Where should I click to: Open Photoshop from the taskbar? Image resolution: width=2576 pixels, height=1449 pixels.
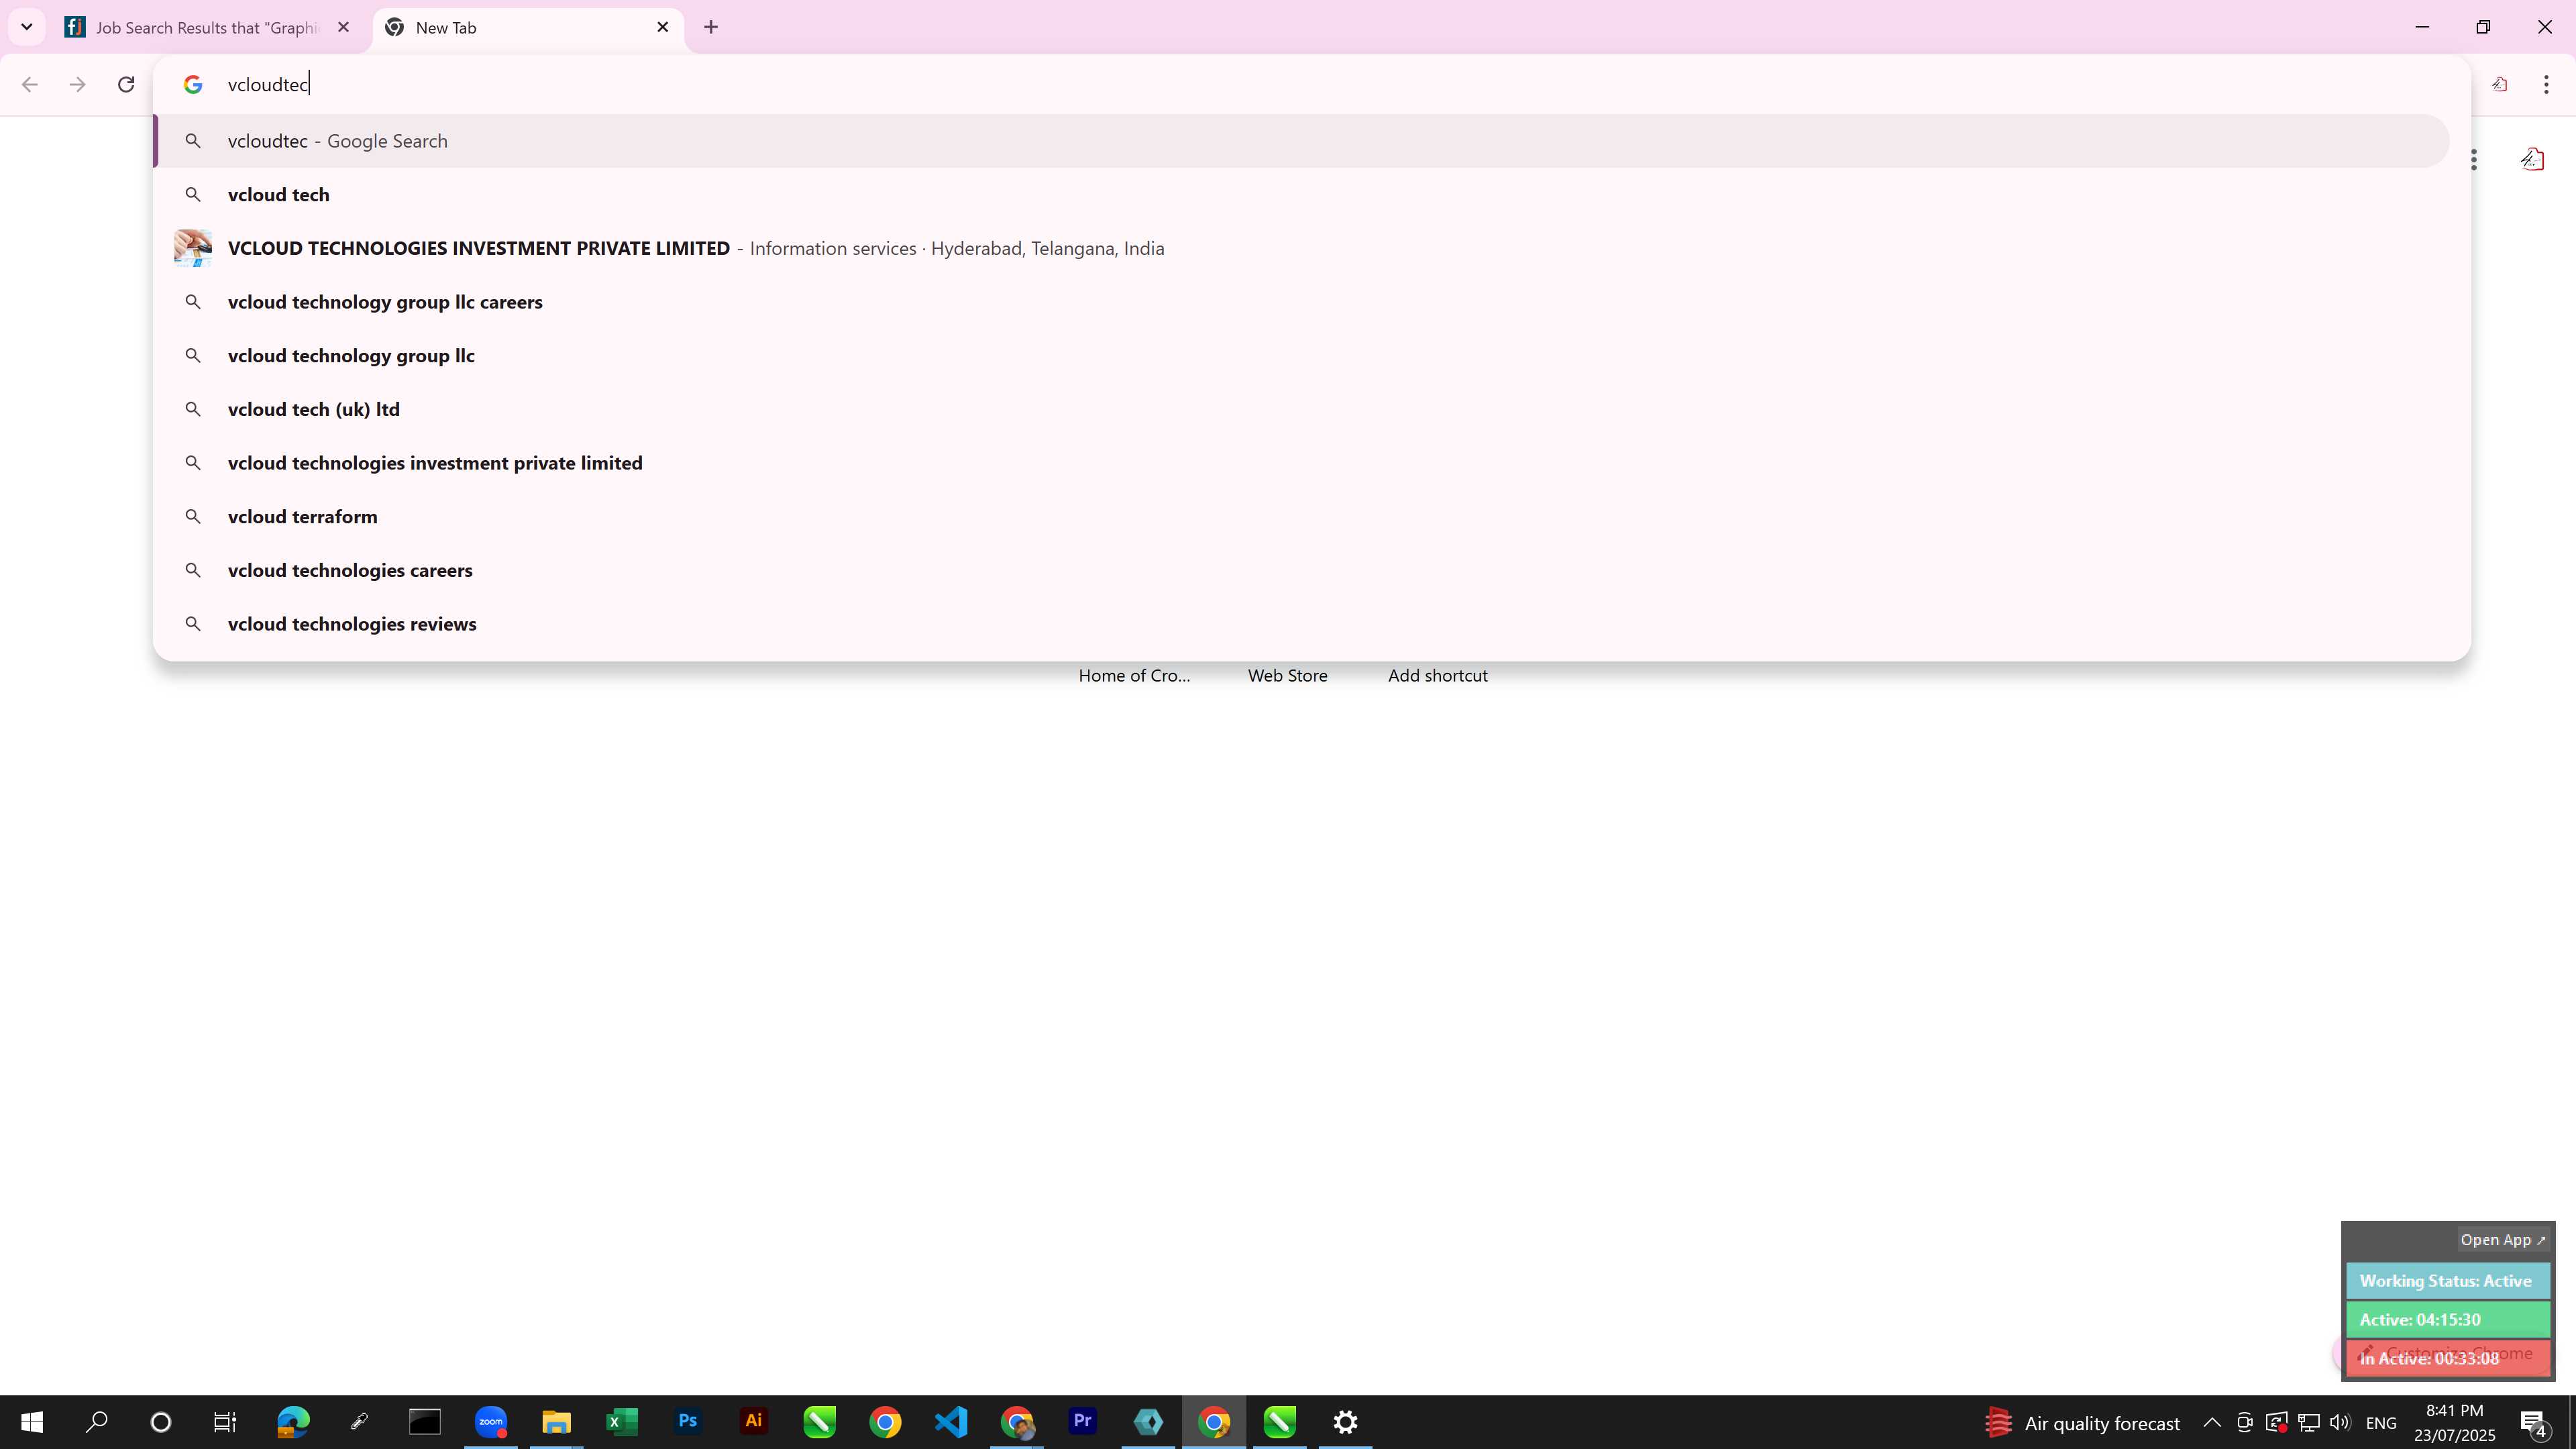coord(688,1422)
